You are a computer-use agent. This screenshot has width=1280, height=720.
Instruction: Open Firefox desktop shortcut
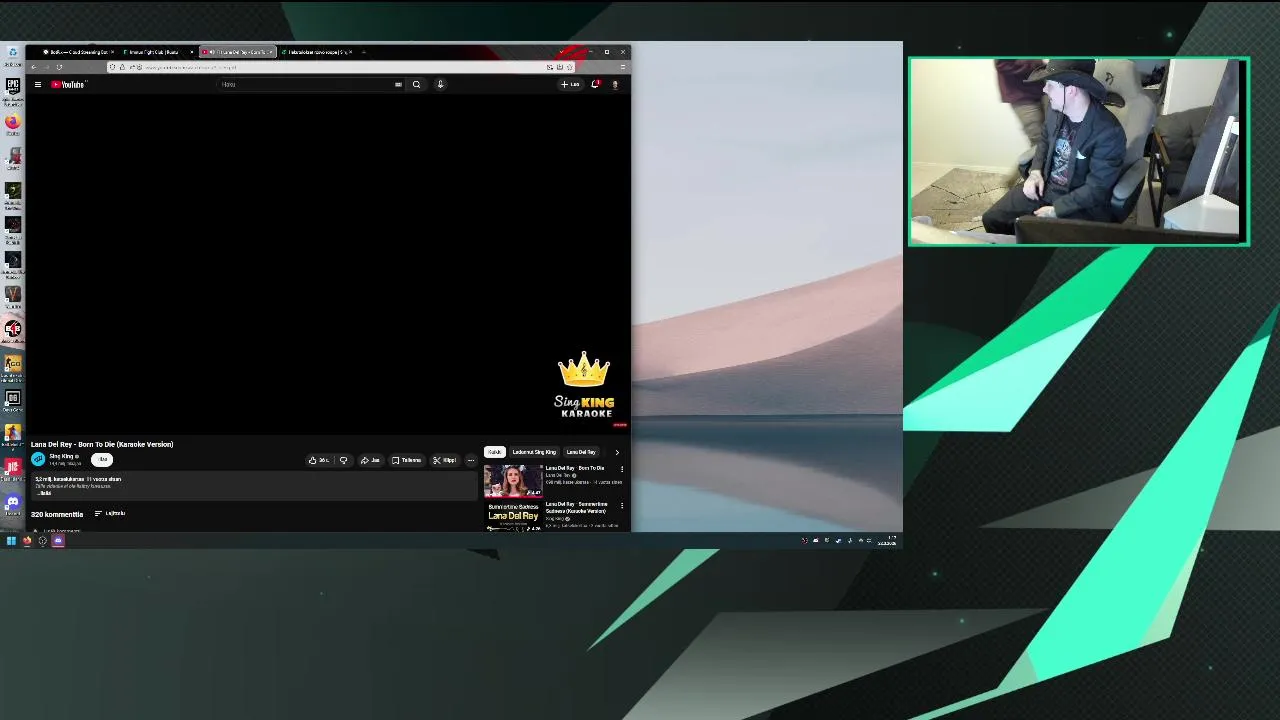click(x=12, y=124)
